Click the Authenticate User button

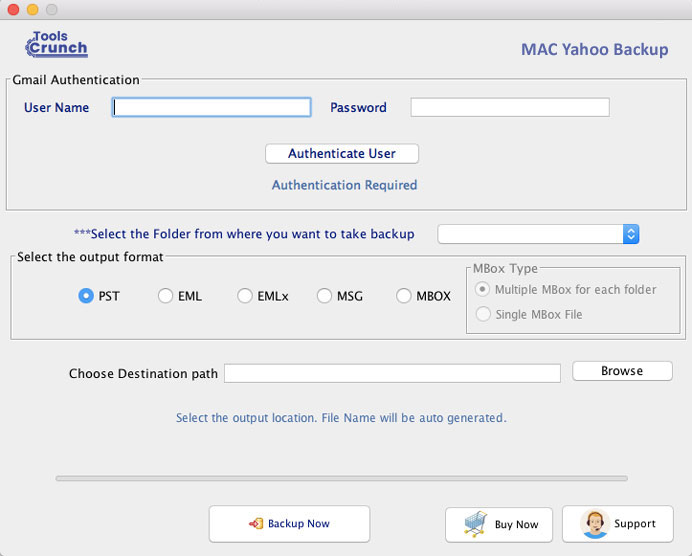[x=342, y=154]
